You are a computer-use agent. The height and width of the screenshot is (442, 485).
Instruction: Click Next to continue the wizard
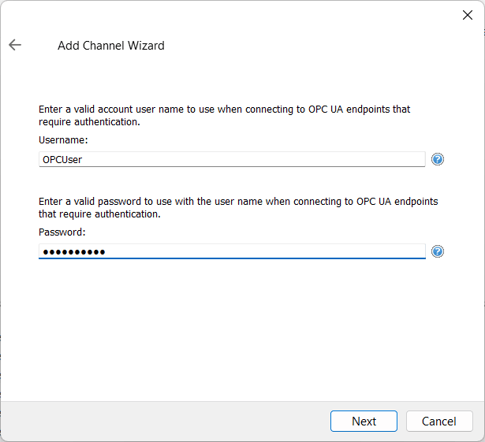(x=364, y=421)
